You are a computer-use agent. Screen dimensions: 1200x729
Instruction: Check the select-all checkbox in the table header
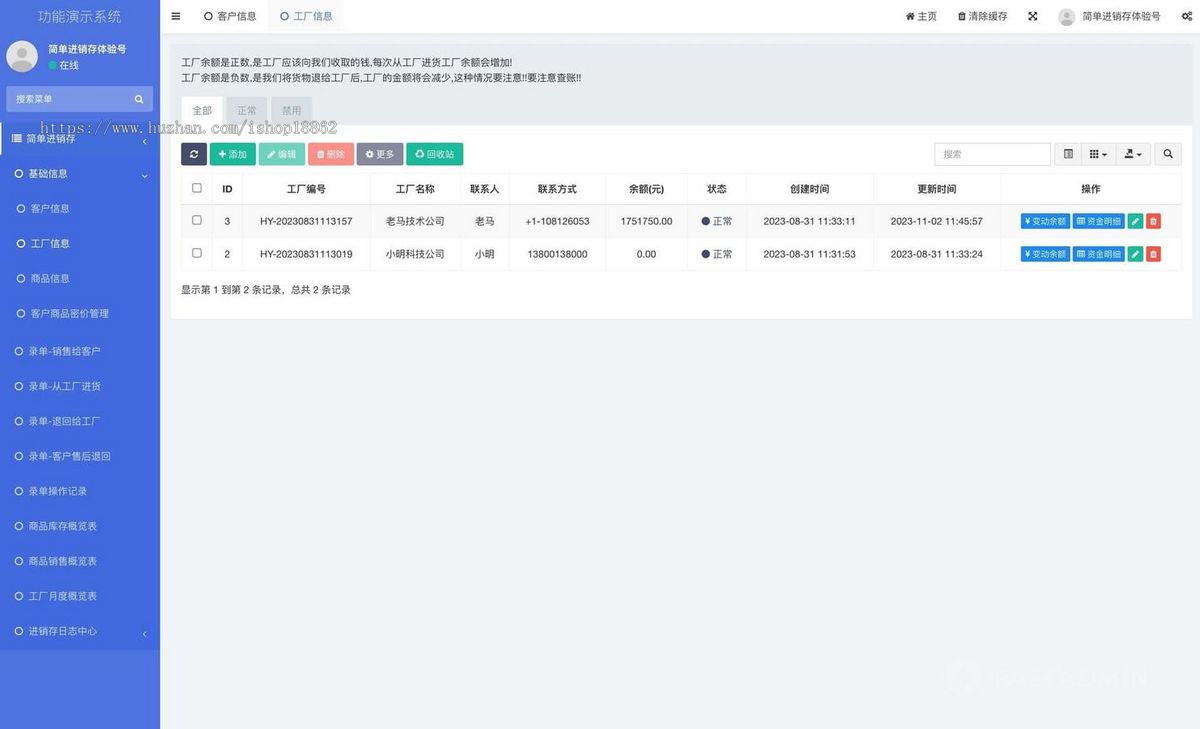(x=196, y=188)
